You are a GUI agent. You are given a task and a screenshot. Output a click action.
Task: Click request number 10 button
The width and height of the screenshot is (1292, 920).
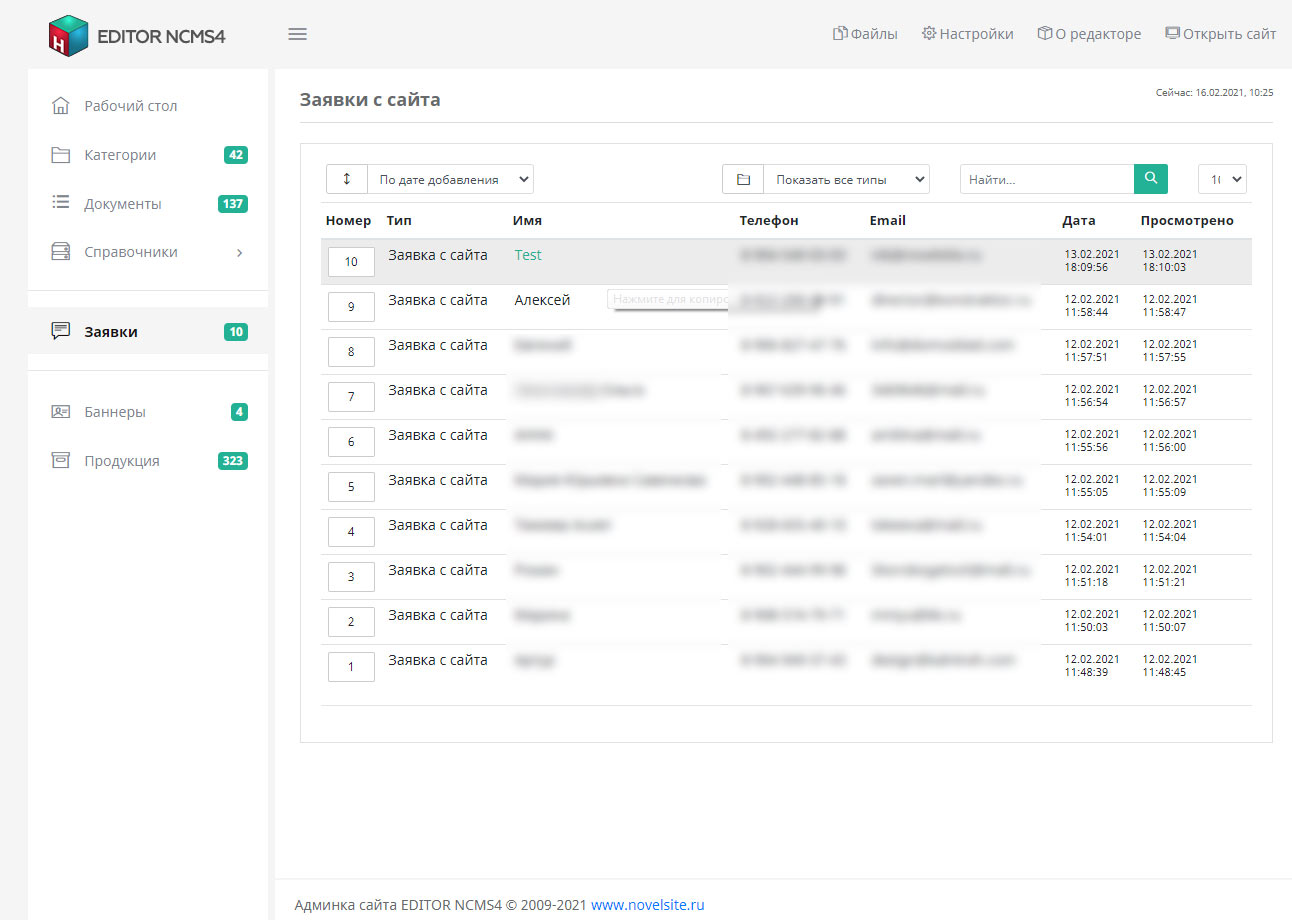351,262
